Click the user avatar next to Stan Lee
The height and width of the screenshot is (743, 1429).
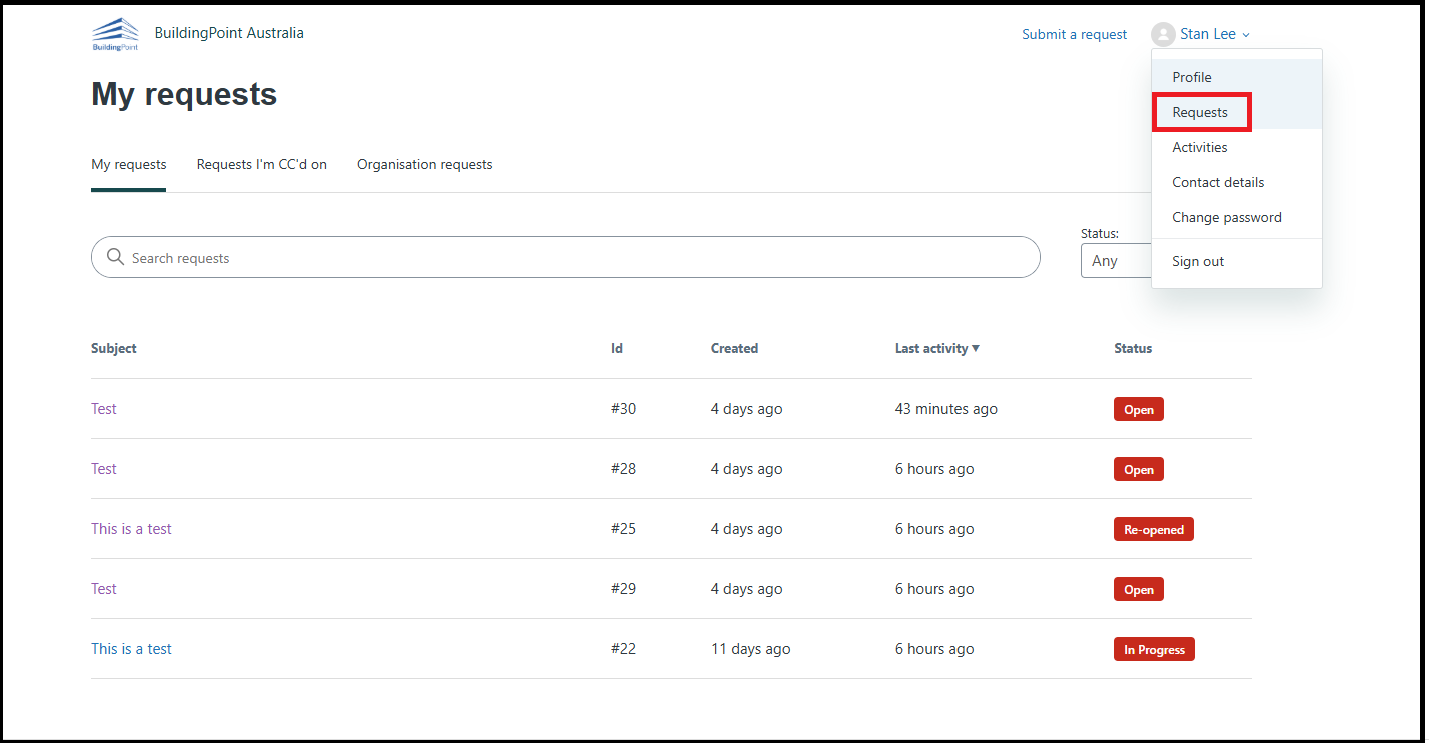[1162, 33]
